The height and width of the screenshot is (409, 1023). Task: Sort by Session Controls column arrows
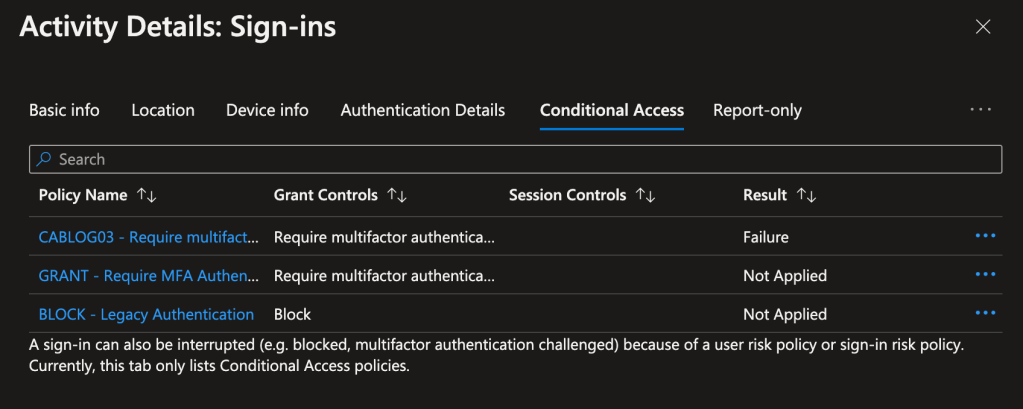click(x=645, y=196)
